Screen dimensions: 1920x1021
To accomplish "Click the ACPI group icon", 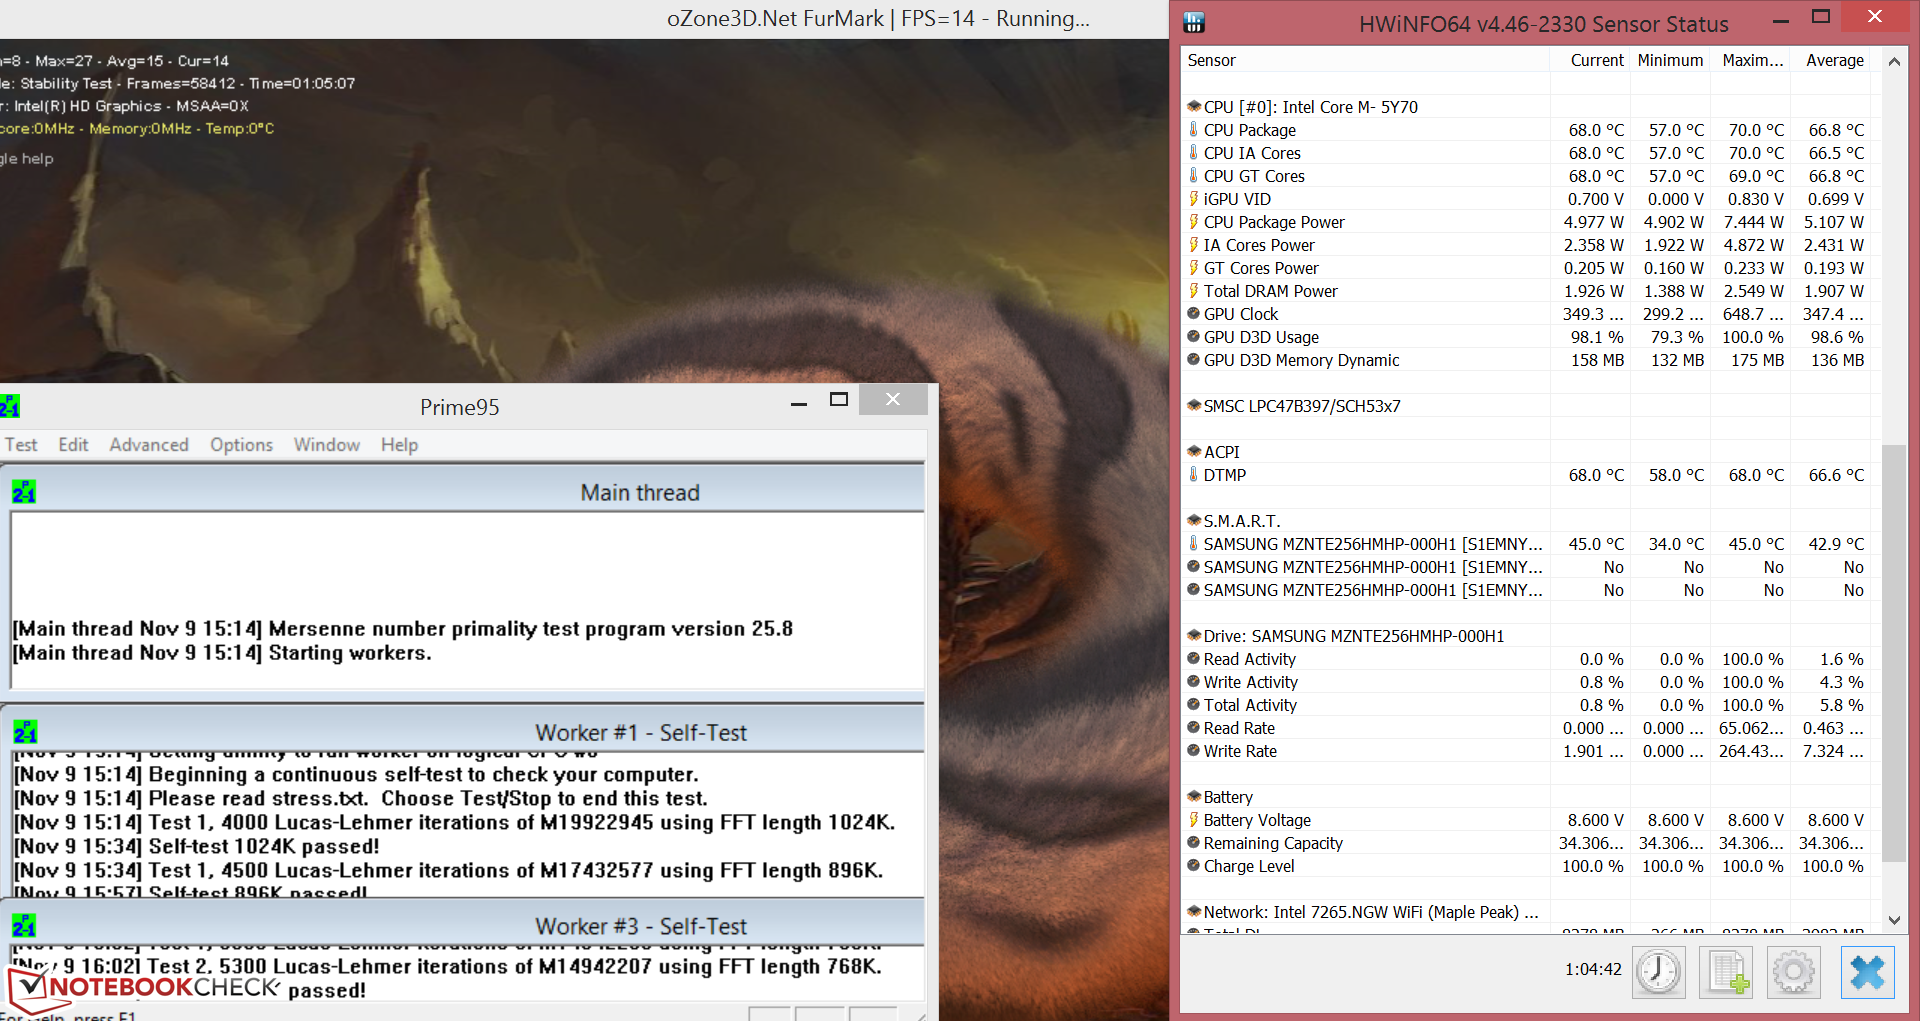I will (x=1194, y=452).
